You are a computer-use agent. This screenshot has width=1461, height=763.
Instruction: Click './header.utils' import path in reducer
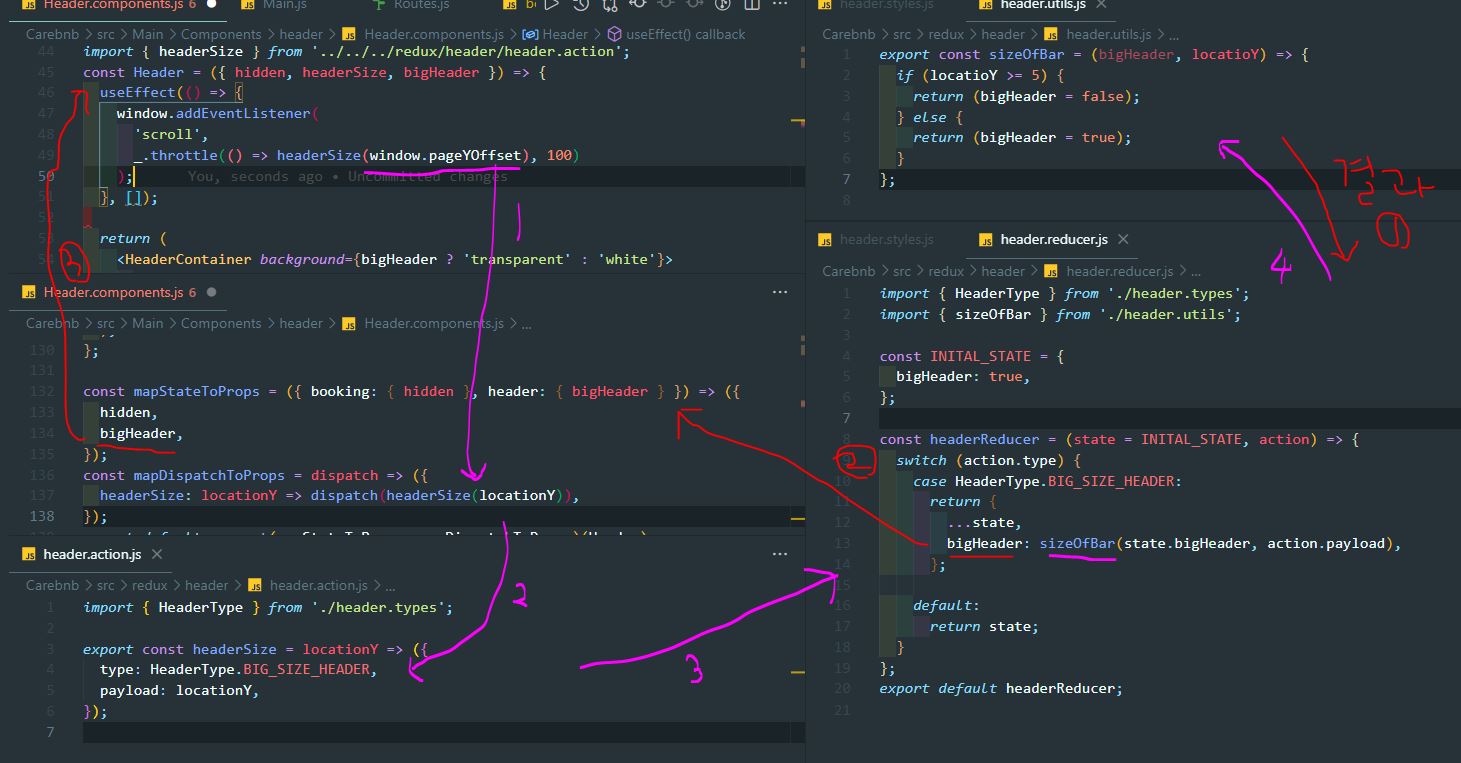point(1170,314)
